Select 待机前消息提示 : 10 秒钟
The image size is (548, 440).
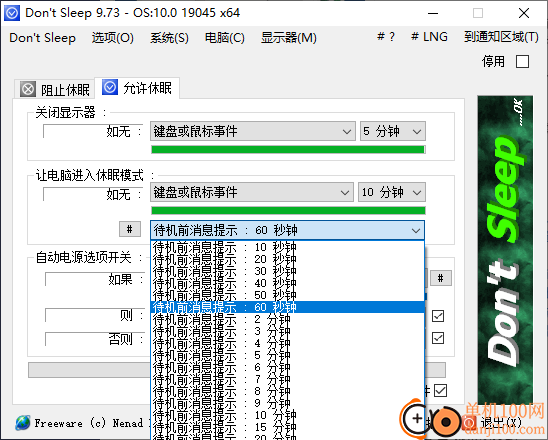point(287,247)
